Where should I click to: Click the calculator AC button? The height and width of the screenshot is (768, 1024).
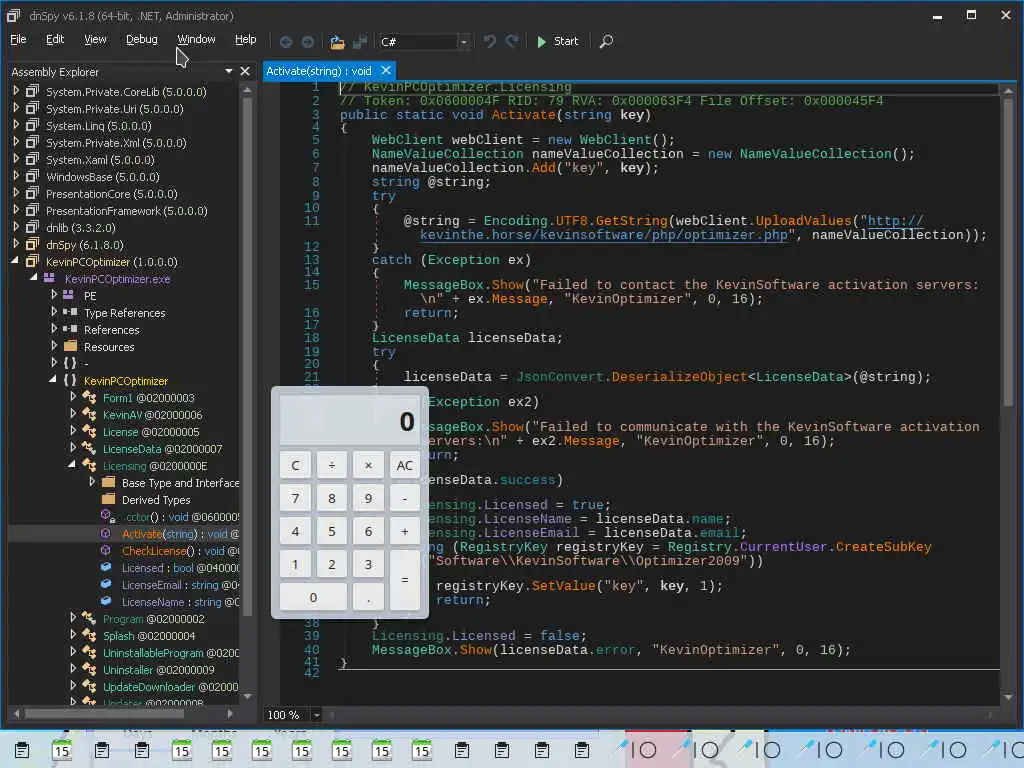click(x=404, y=465)
